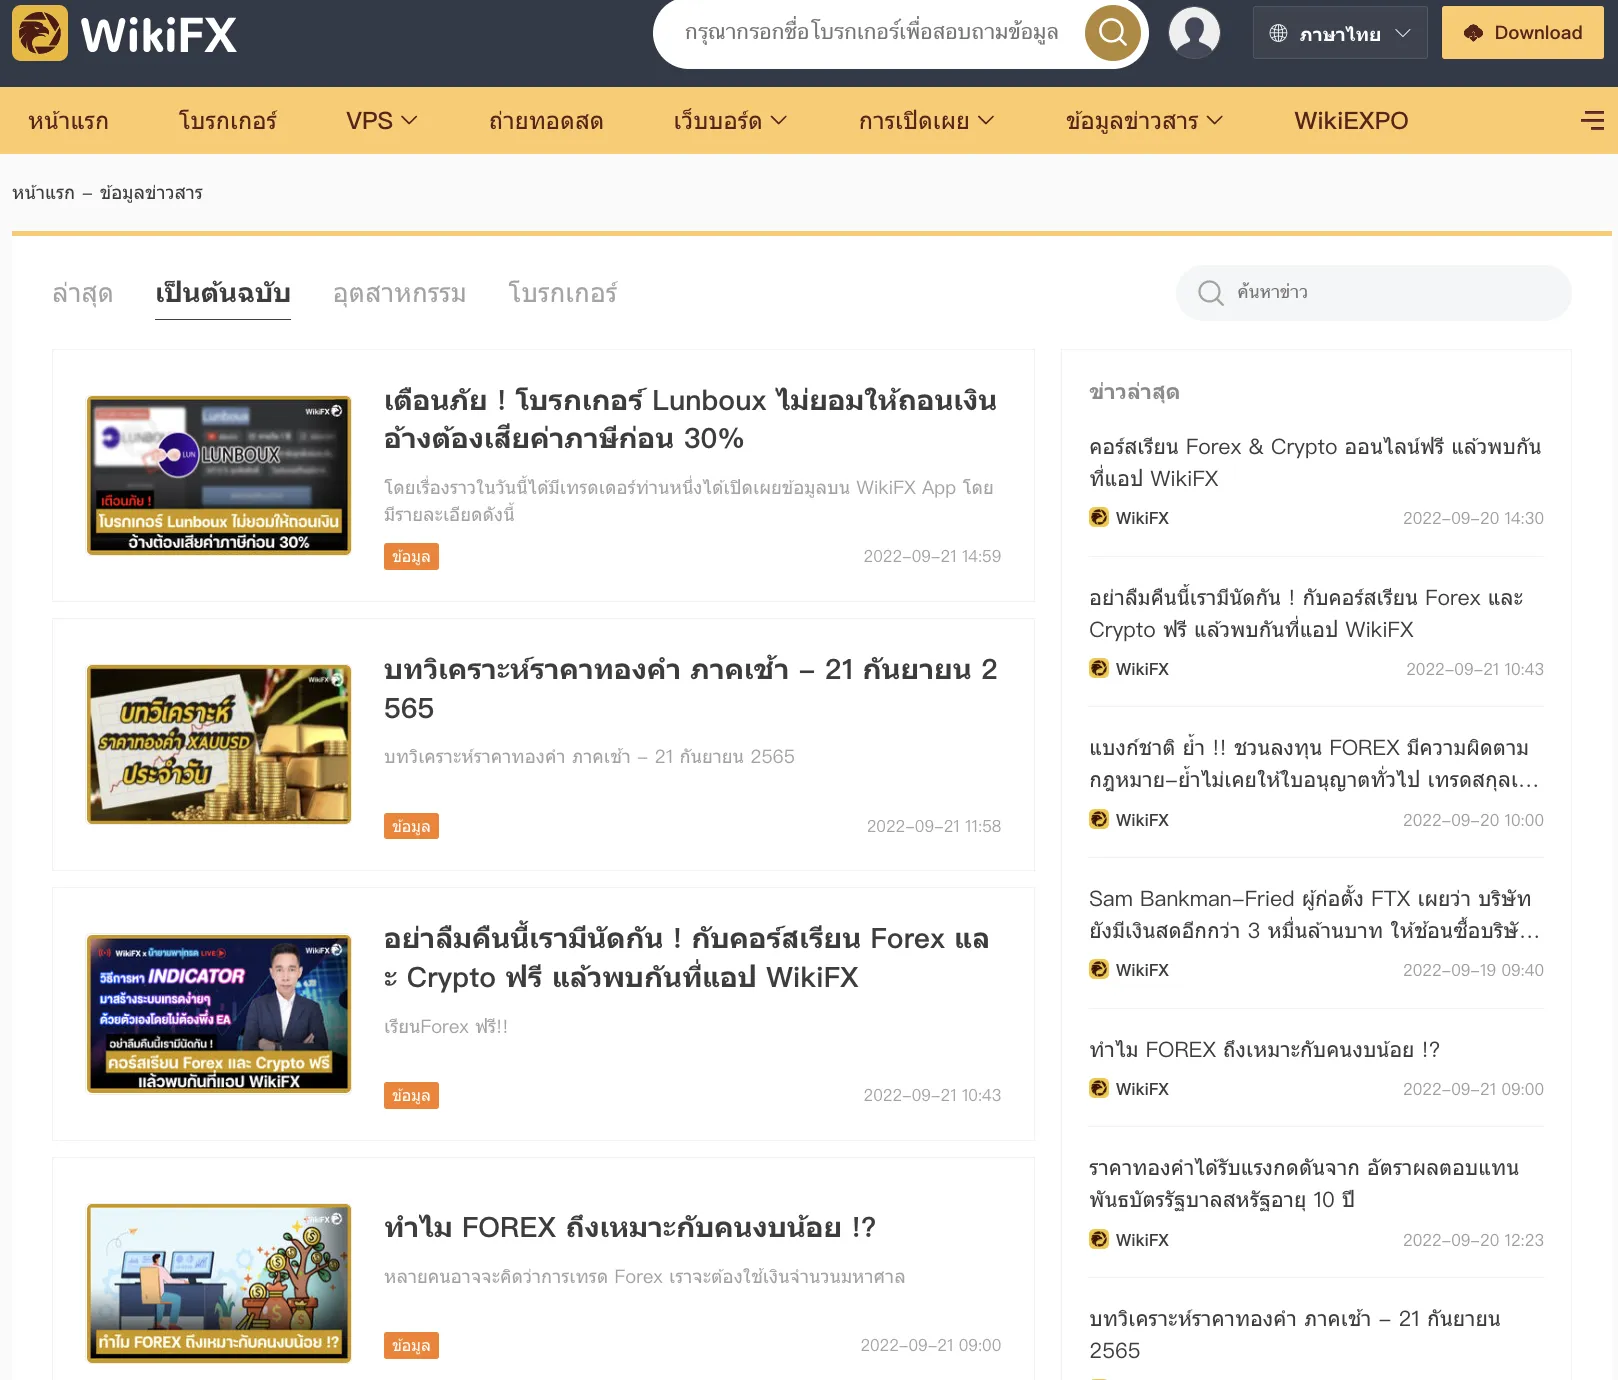1618x1380 pixels.
Task: Open the Lunboux warning article headline
Action: pos(690,419)
